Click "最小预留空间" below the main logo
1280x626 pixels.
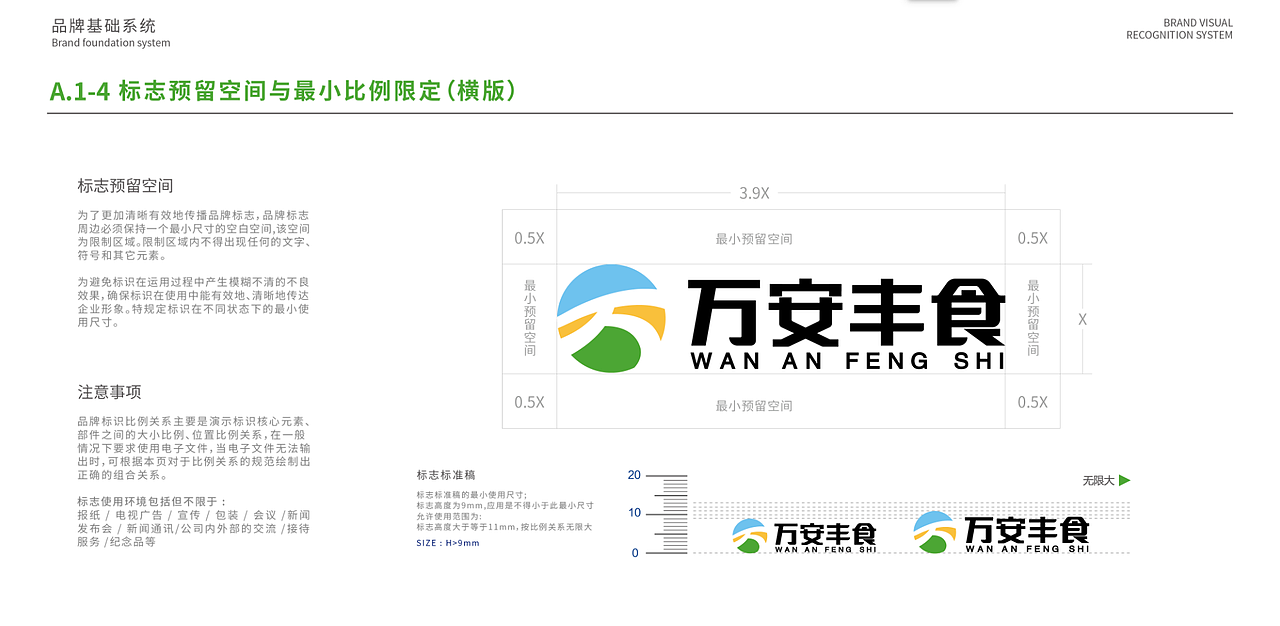click(x=754, y=406)
